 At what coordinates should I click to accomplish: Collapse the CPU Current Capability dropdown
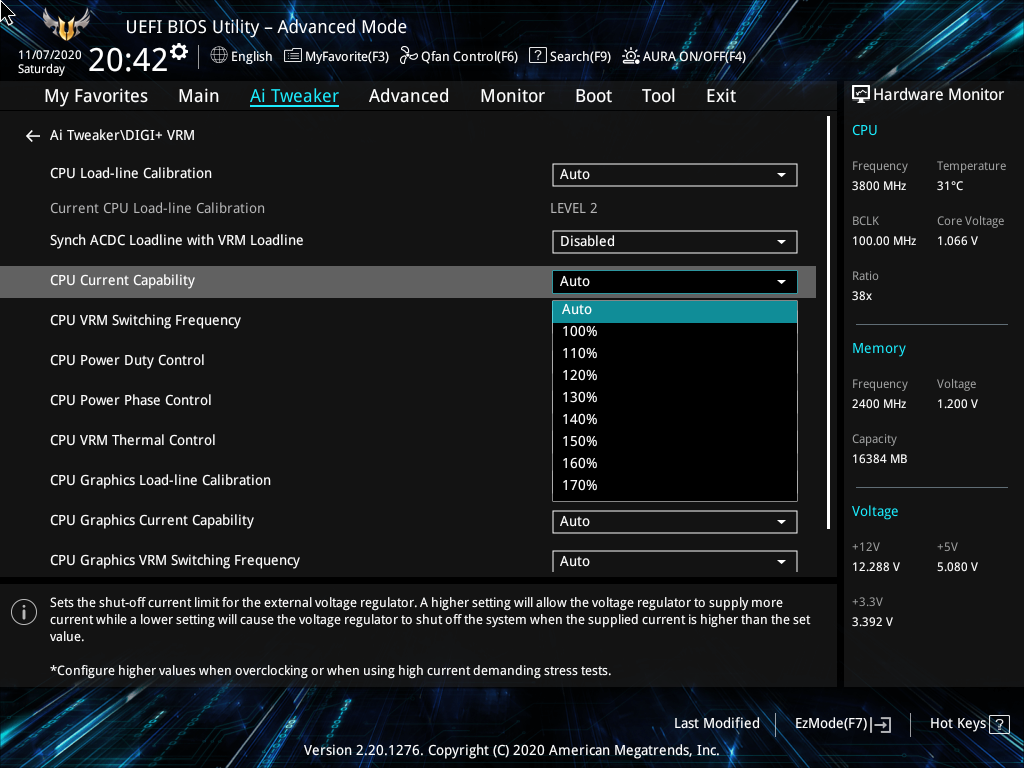click(675, 281)
